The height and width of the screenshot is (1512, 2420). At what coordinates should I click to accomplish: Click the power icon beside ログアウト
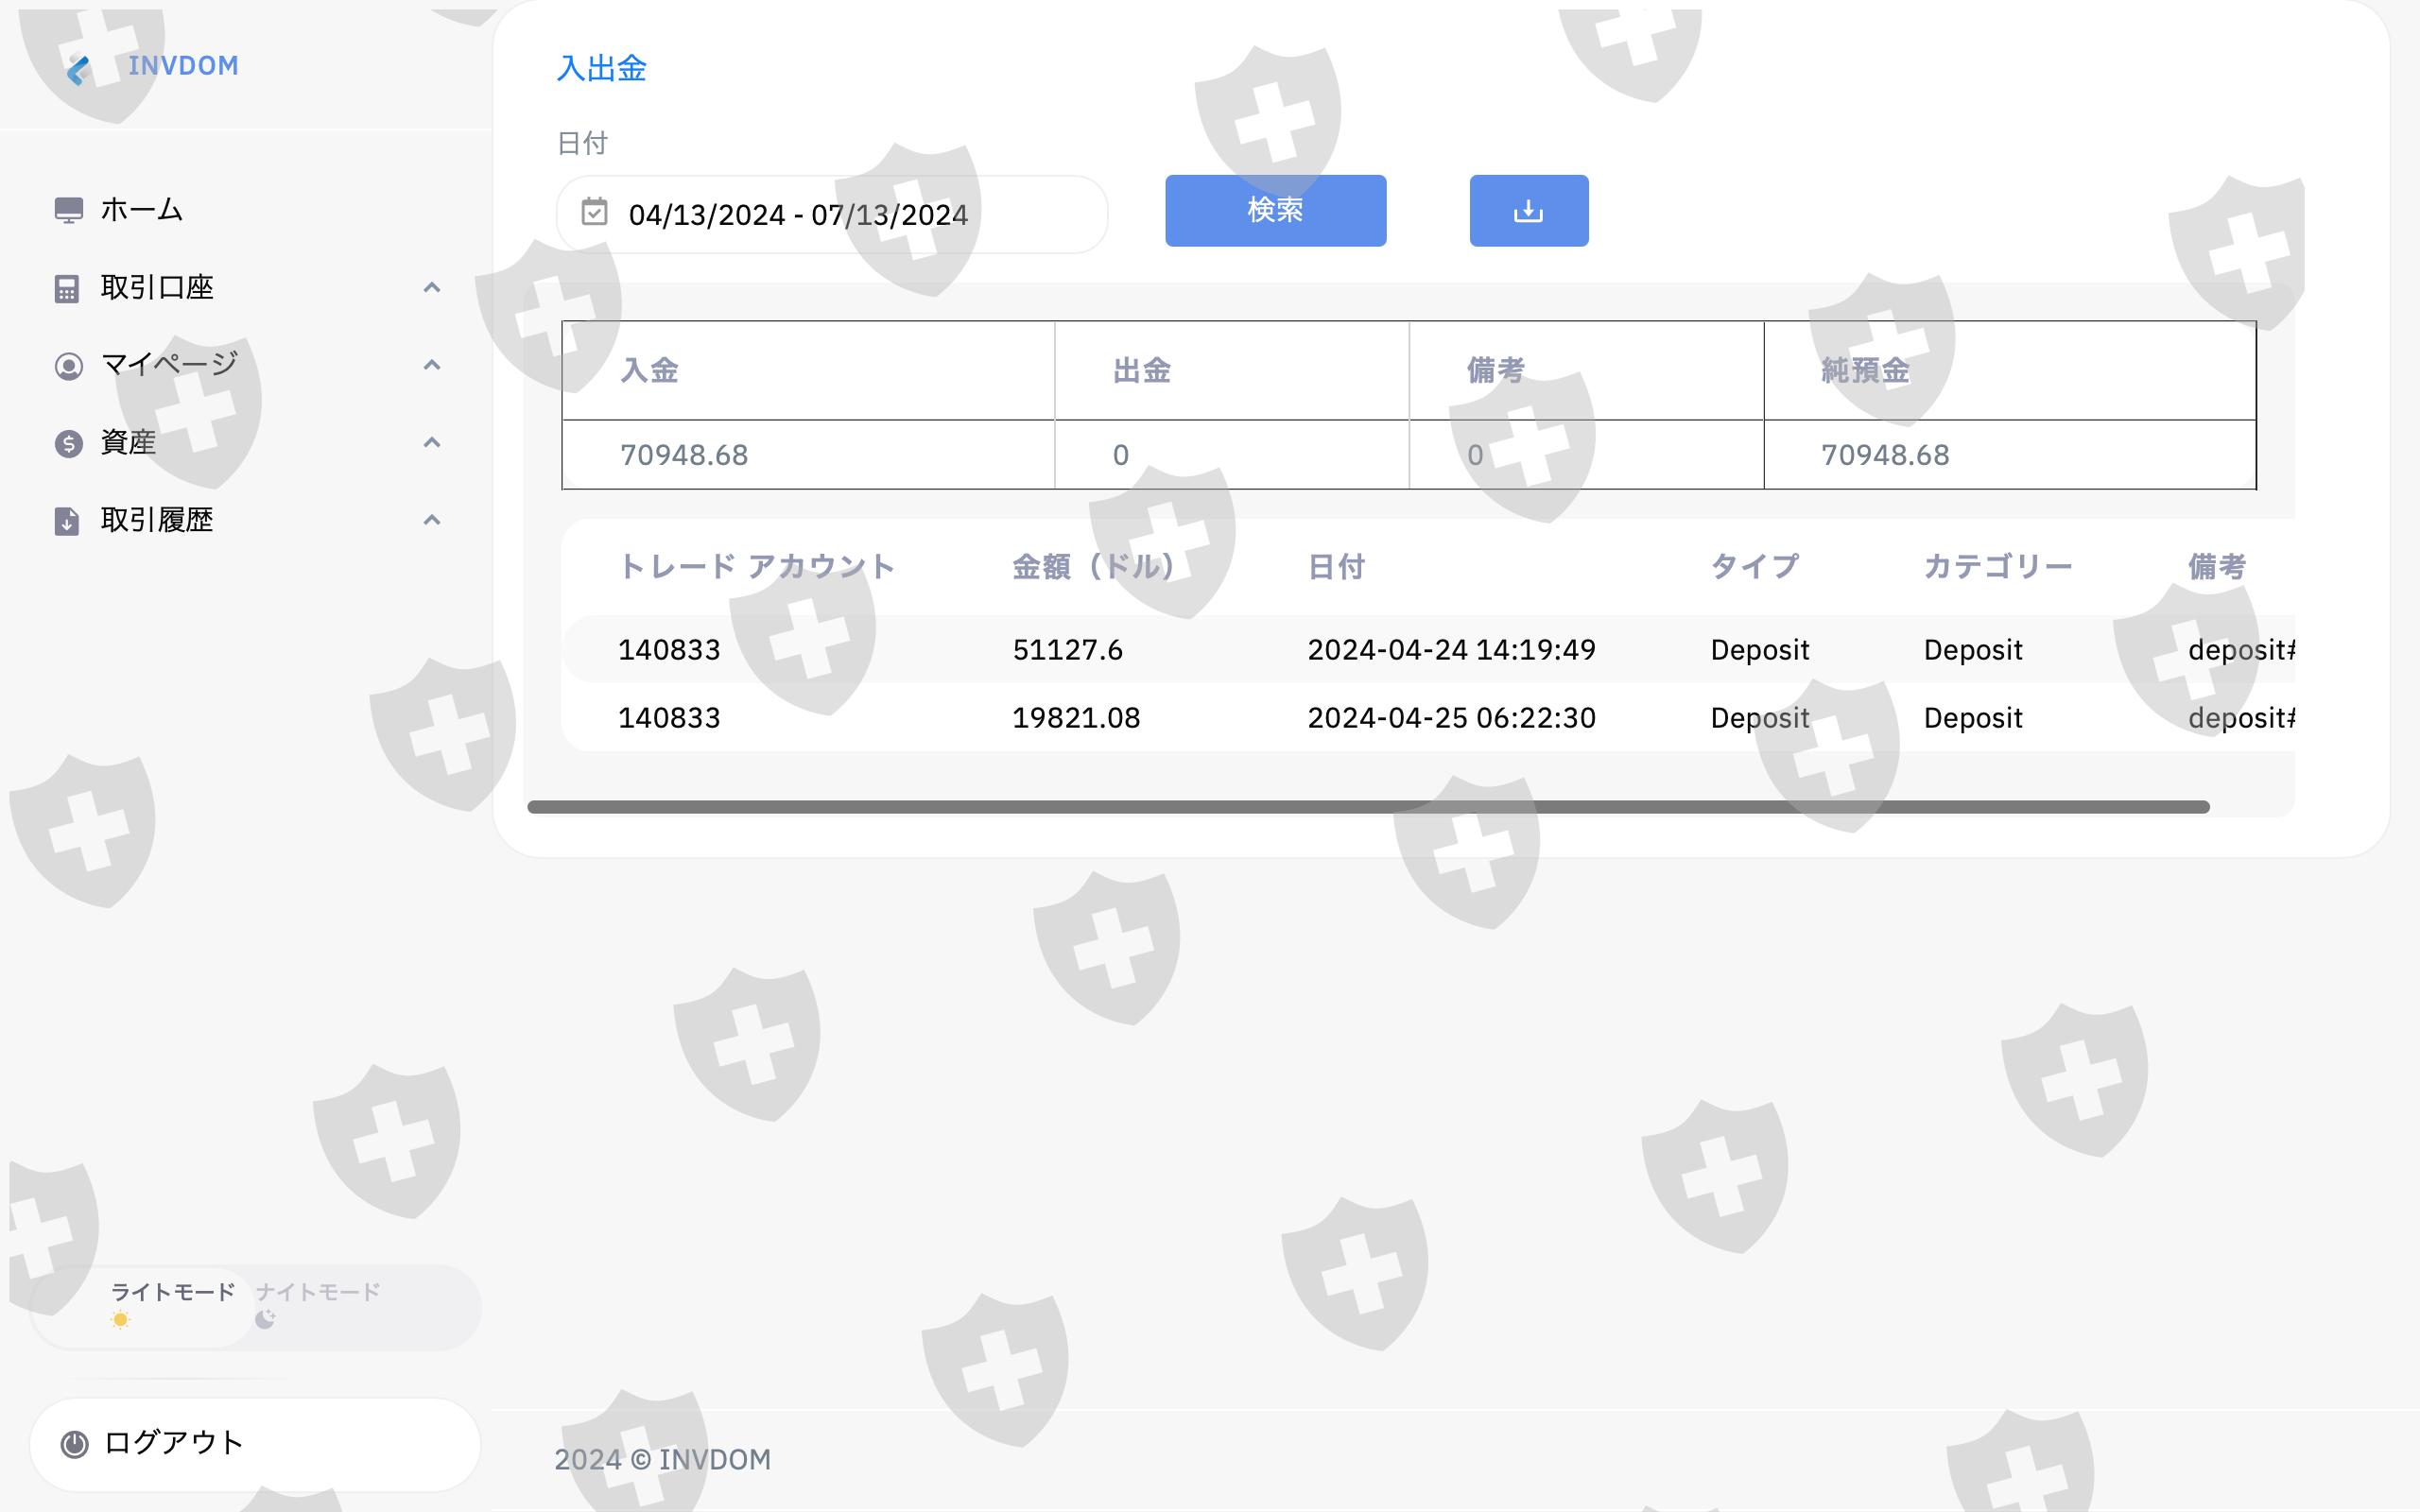(75, 1443)
